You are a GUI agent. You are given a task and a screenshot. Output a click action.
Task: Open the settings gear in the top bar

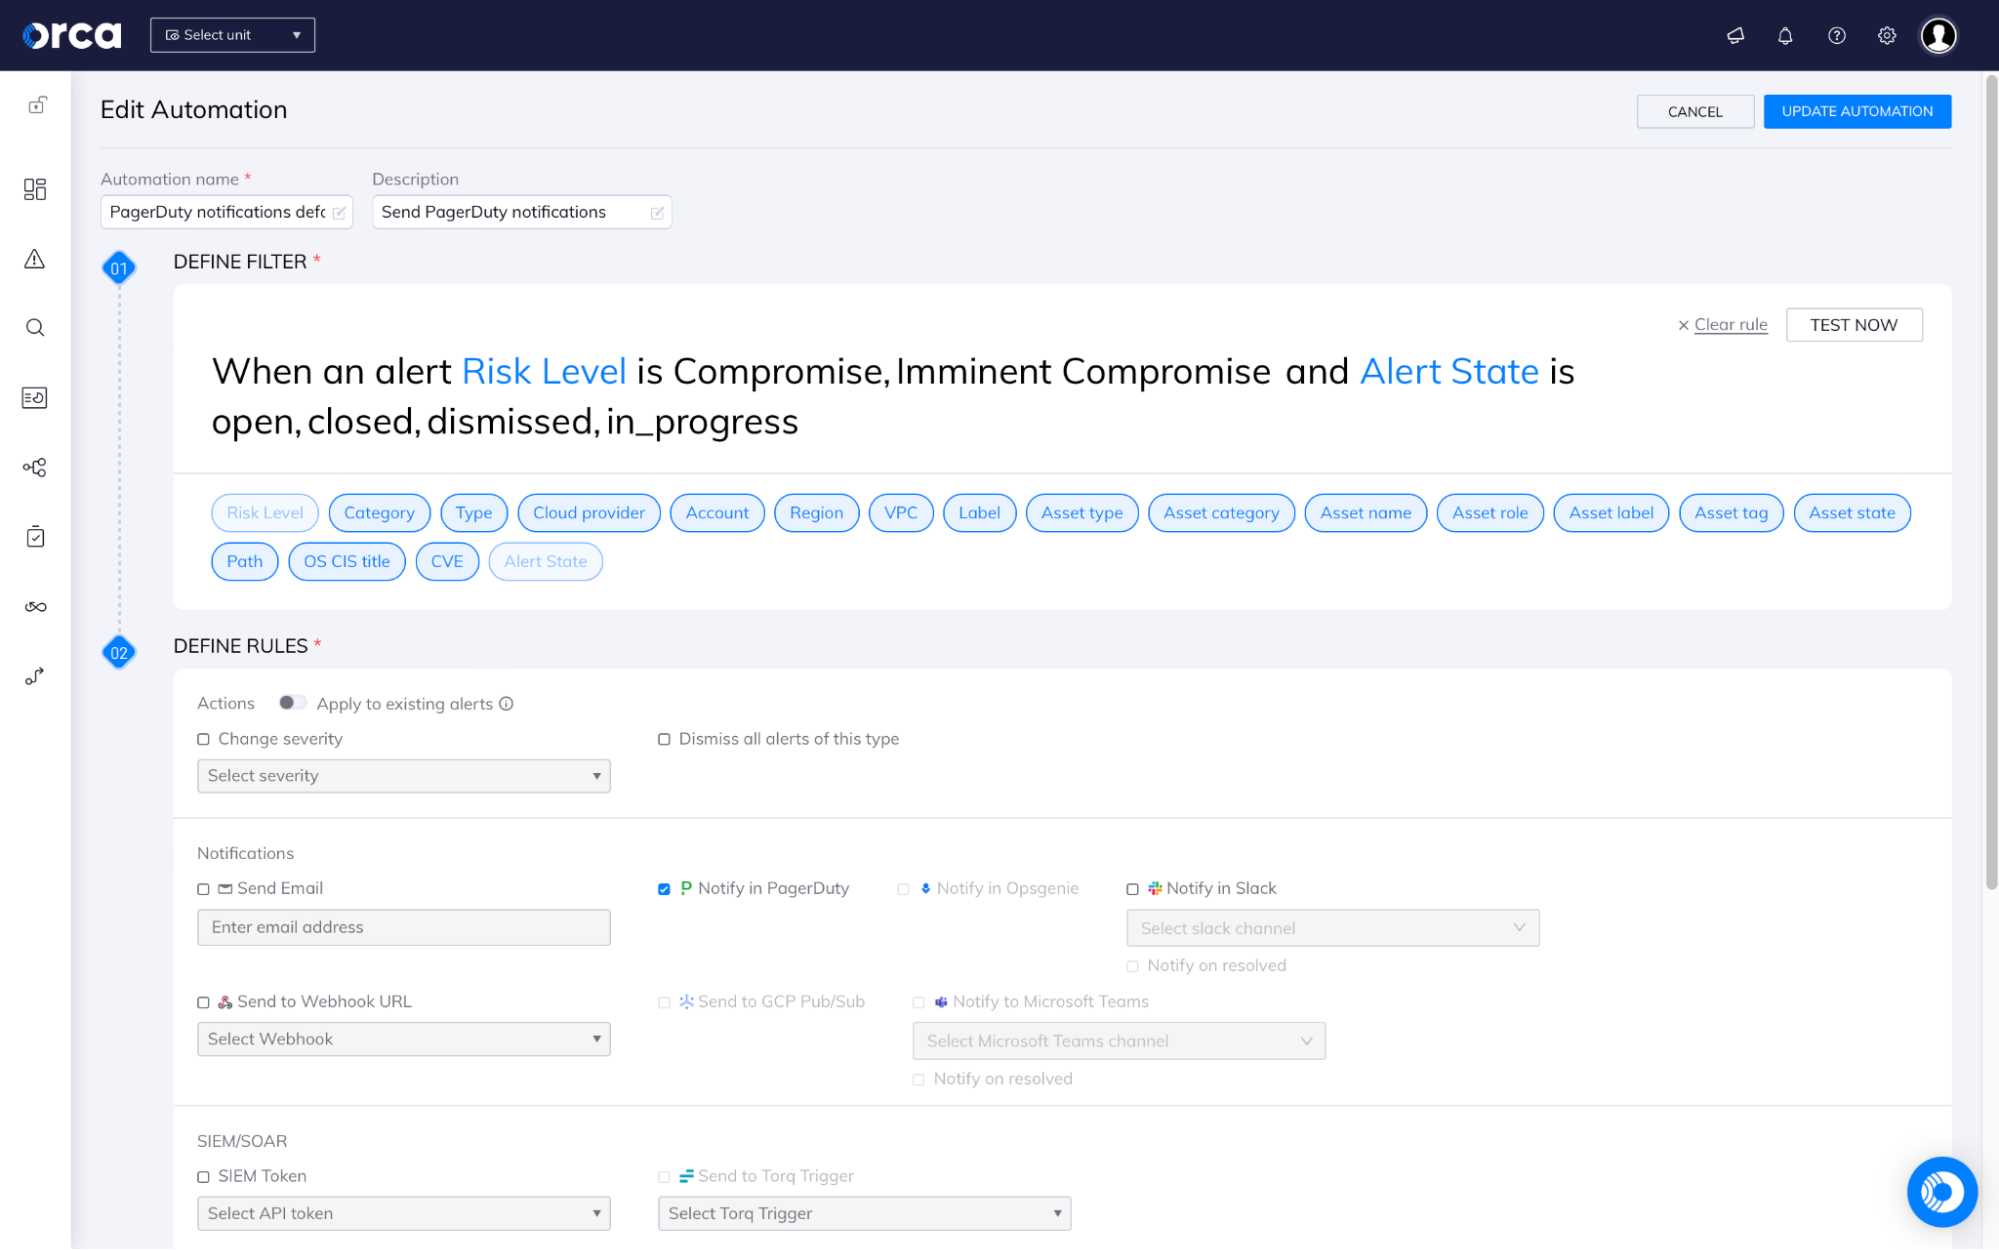(1886, 35)
